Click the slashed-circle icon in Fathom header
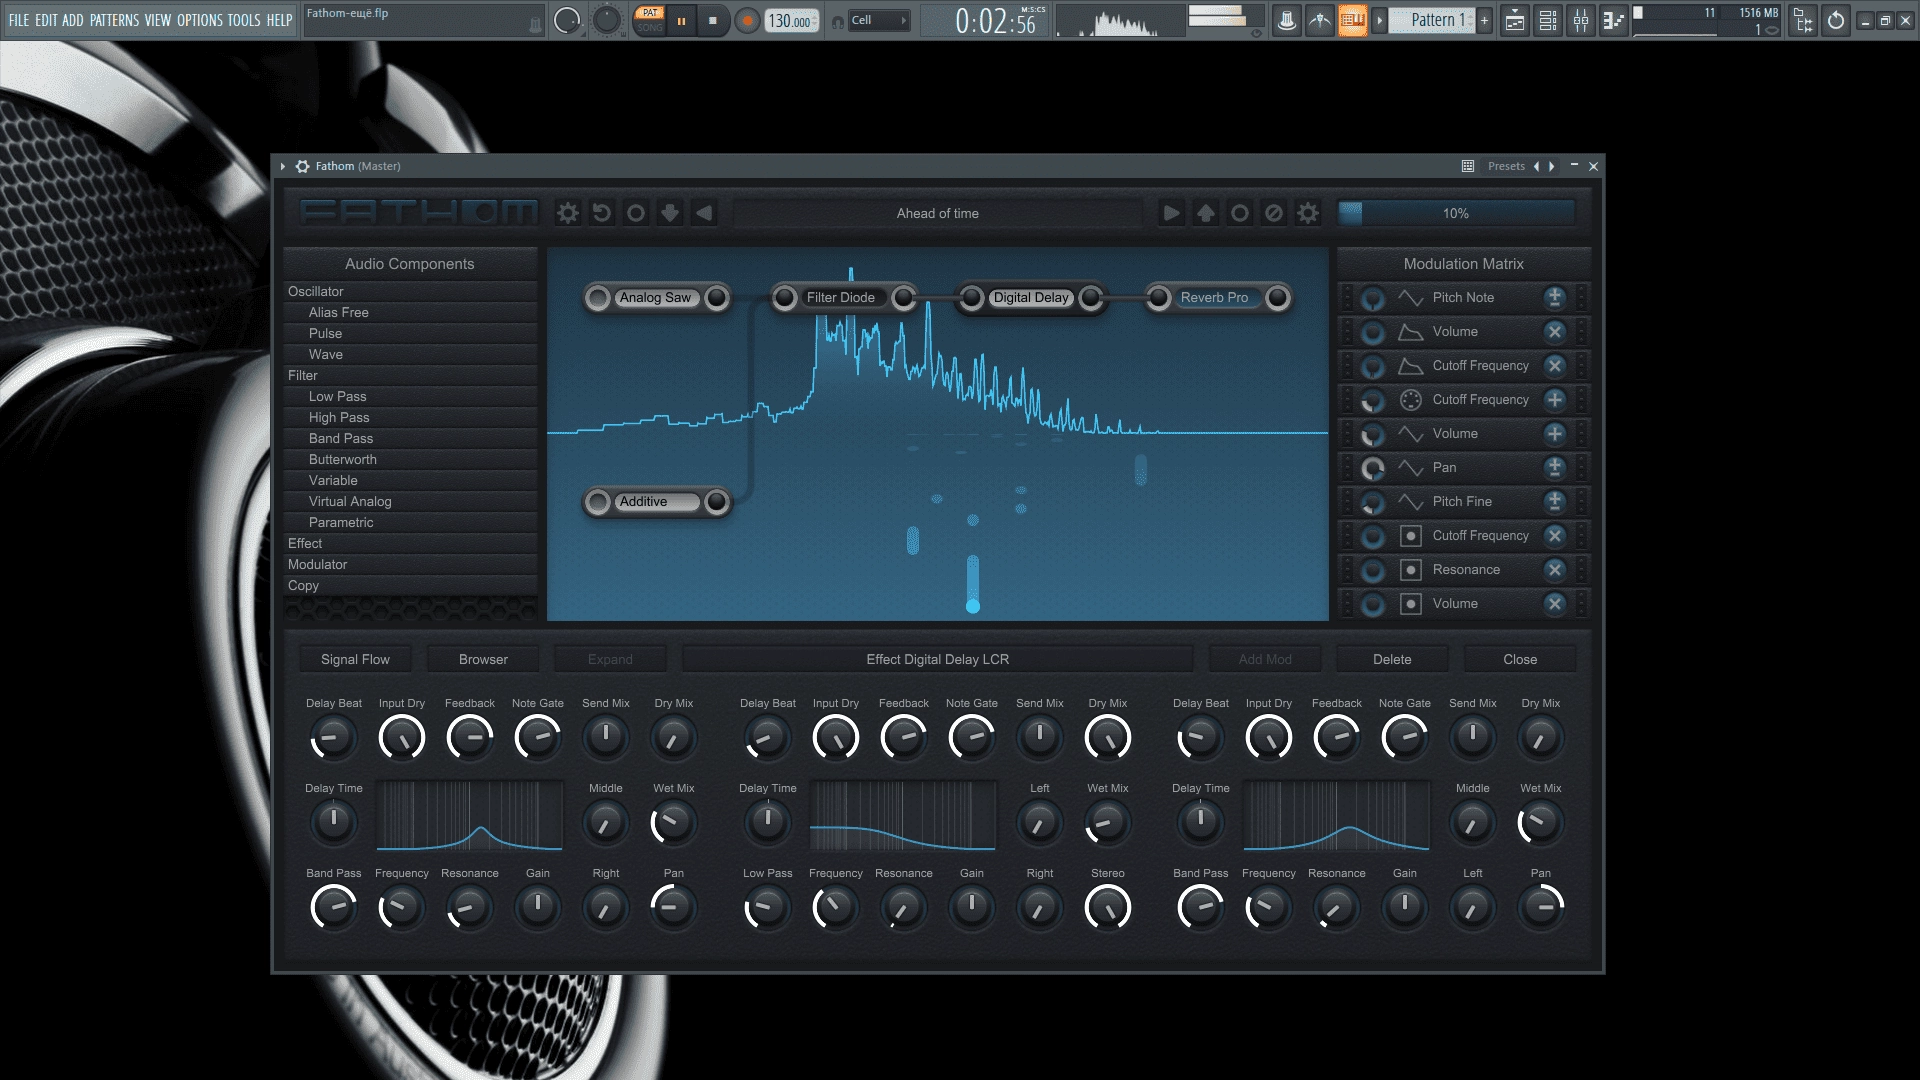Image resolution: width=1920 pixels, height=1080 pixels. [1273, 213]
